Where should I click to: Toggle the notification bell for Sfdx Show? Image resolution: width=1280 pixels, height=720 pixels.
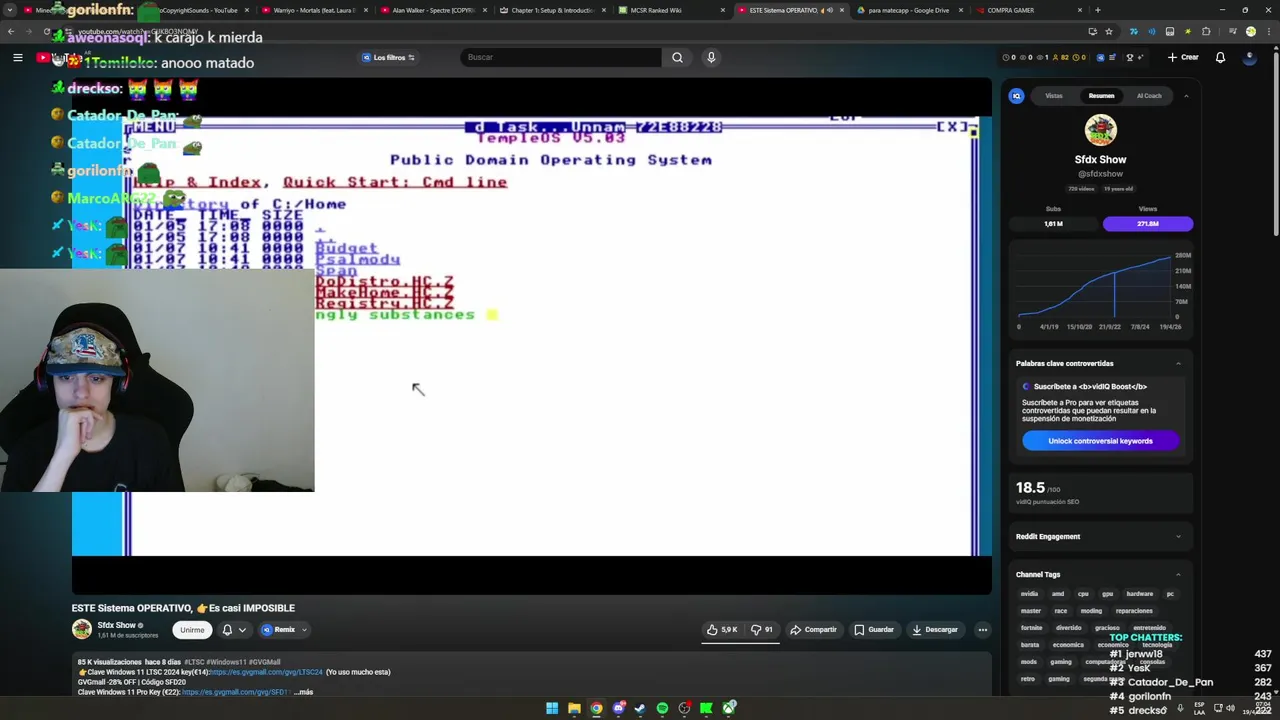tap(227, 630)
